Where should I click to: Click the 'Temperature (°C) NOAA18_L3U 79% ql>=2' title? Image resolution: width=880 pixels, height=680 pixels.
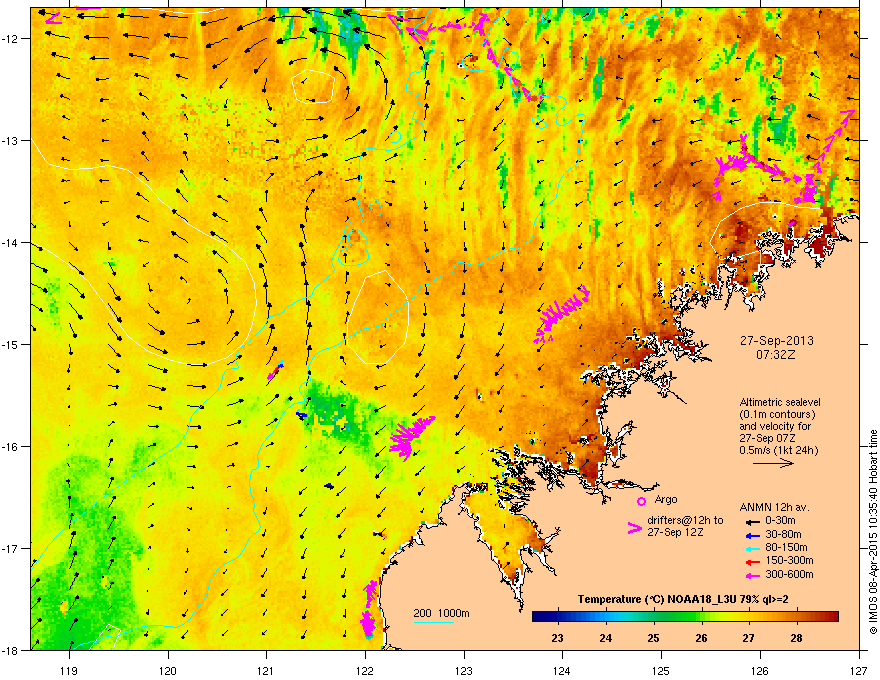683,600
